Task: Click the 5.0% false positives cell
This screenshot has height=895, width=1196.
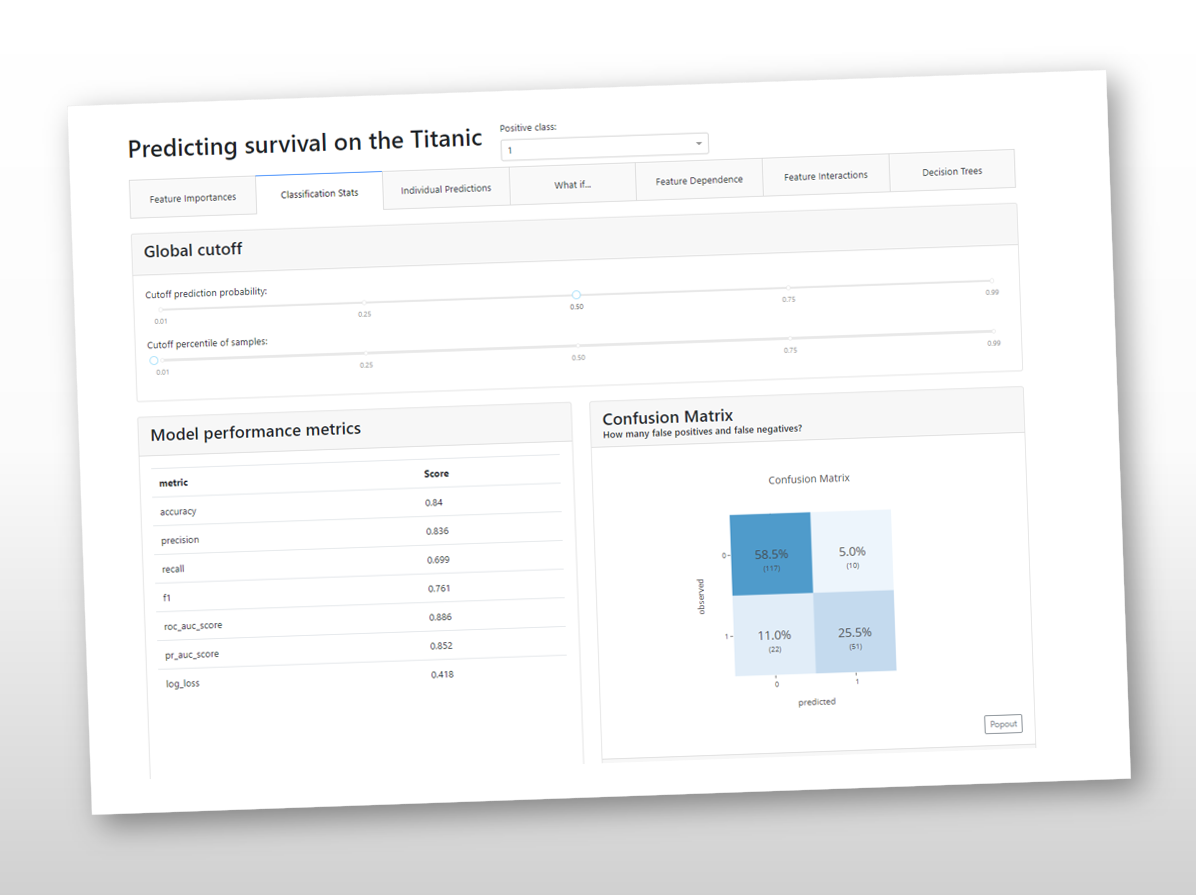Action: click(851, 551)
